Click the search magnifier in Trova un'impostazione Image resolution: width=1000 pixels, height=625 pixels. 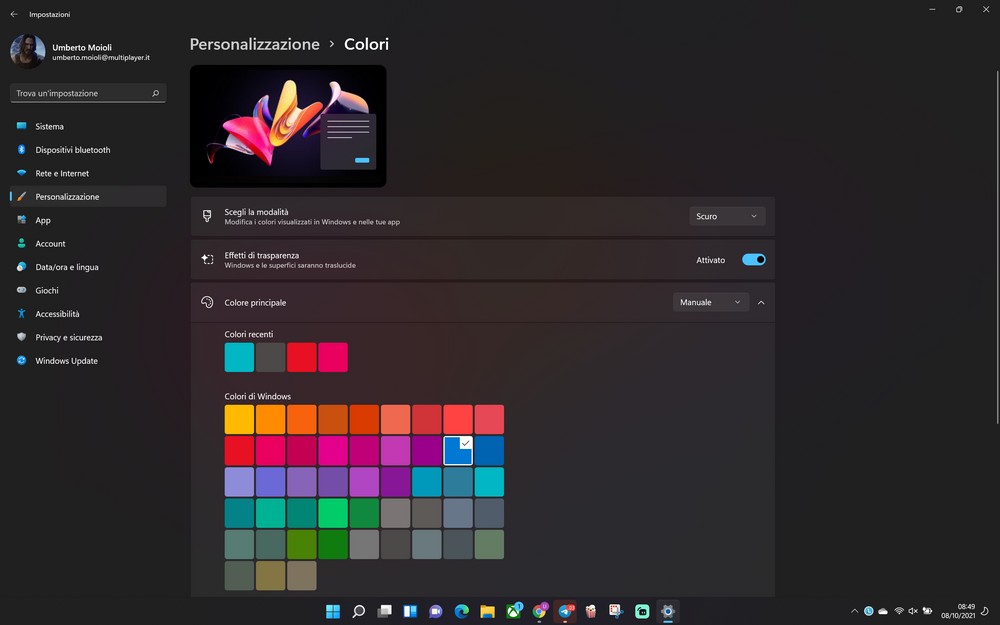click(155, 93)
